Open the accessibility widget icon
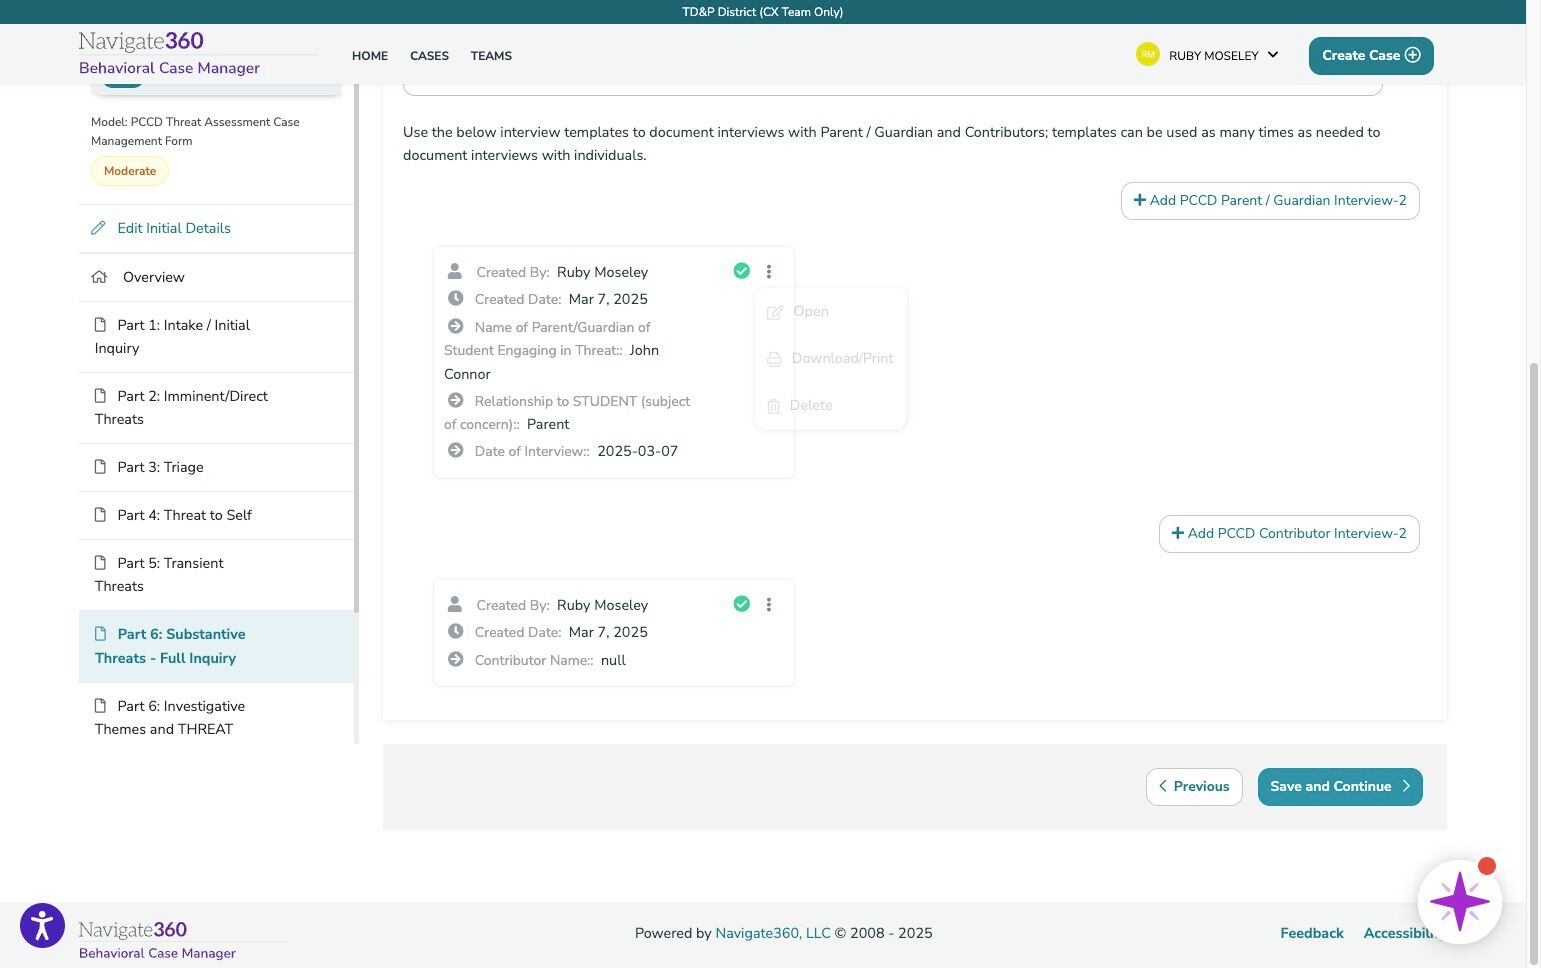Screen dimensions: 1541x968 click(42, 925)
